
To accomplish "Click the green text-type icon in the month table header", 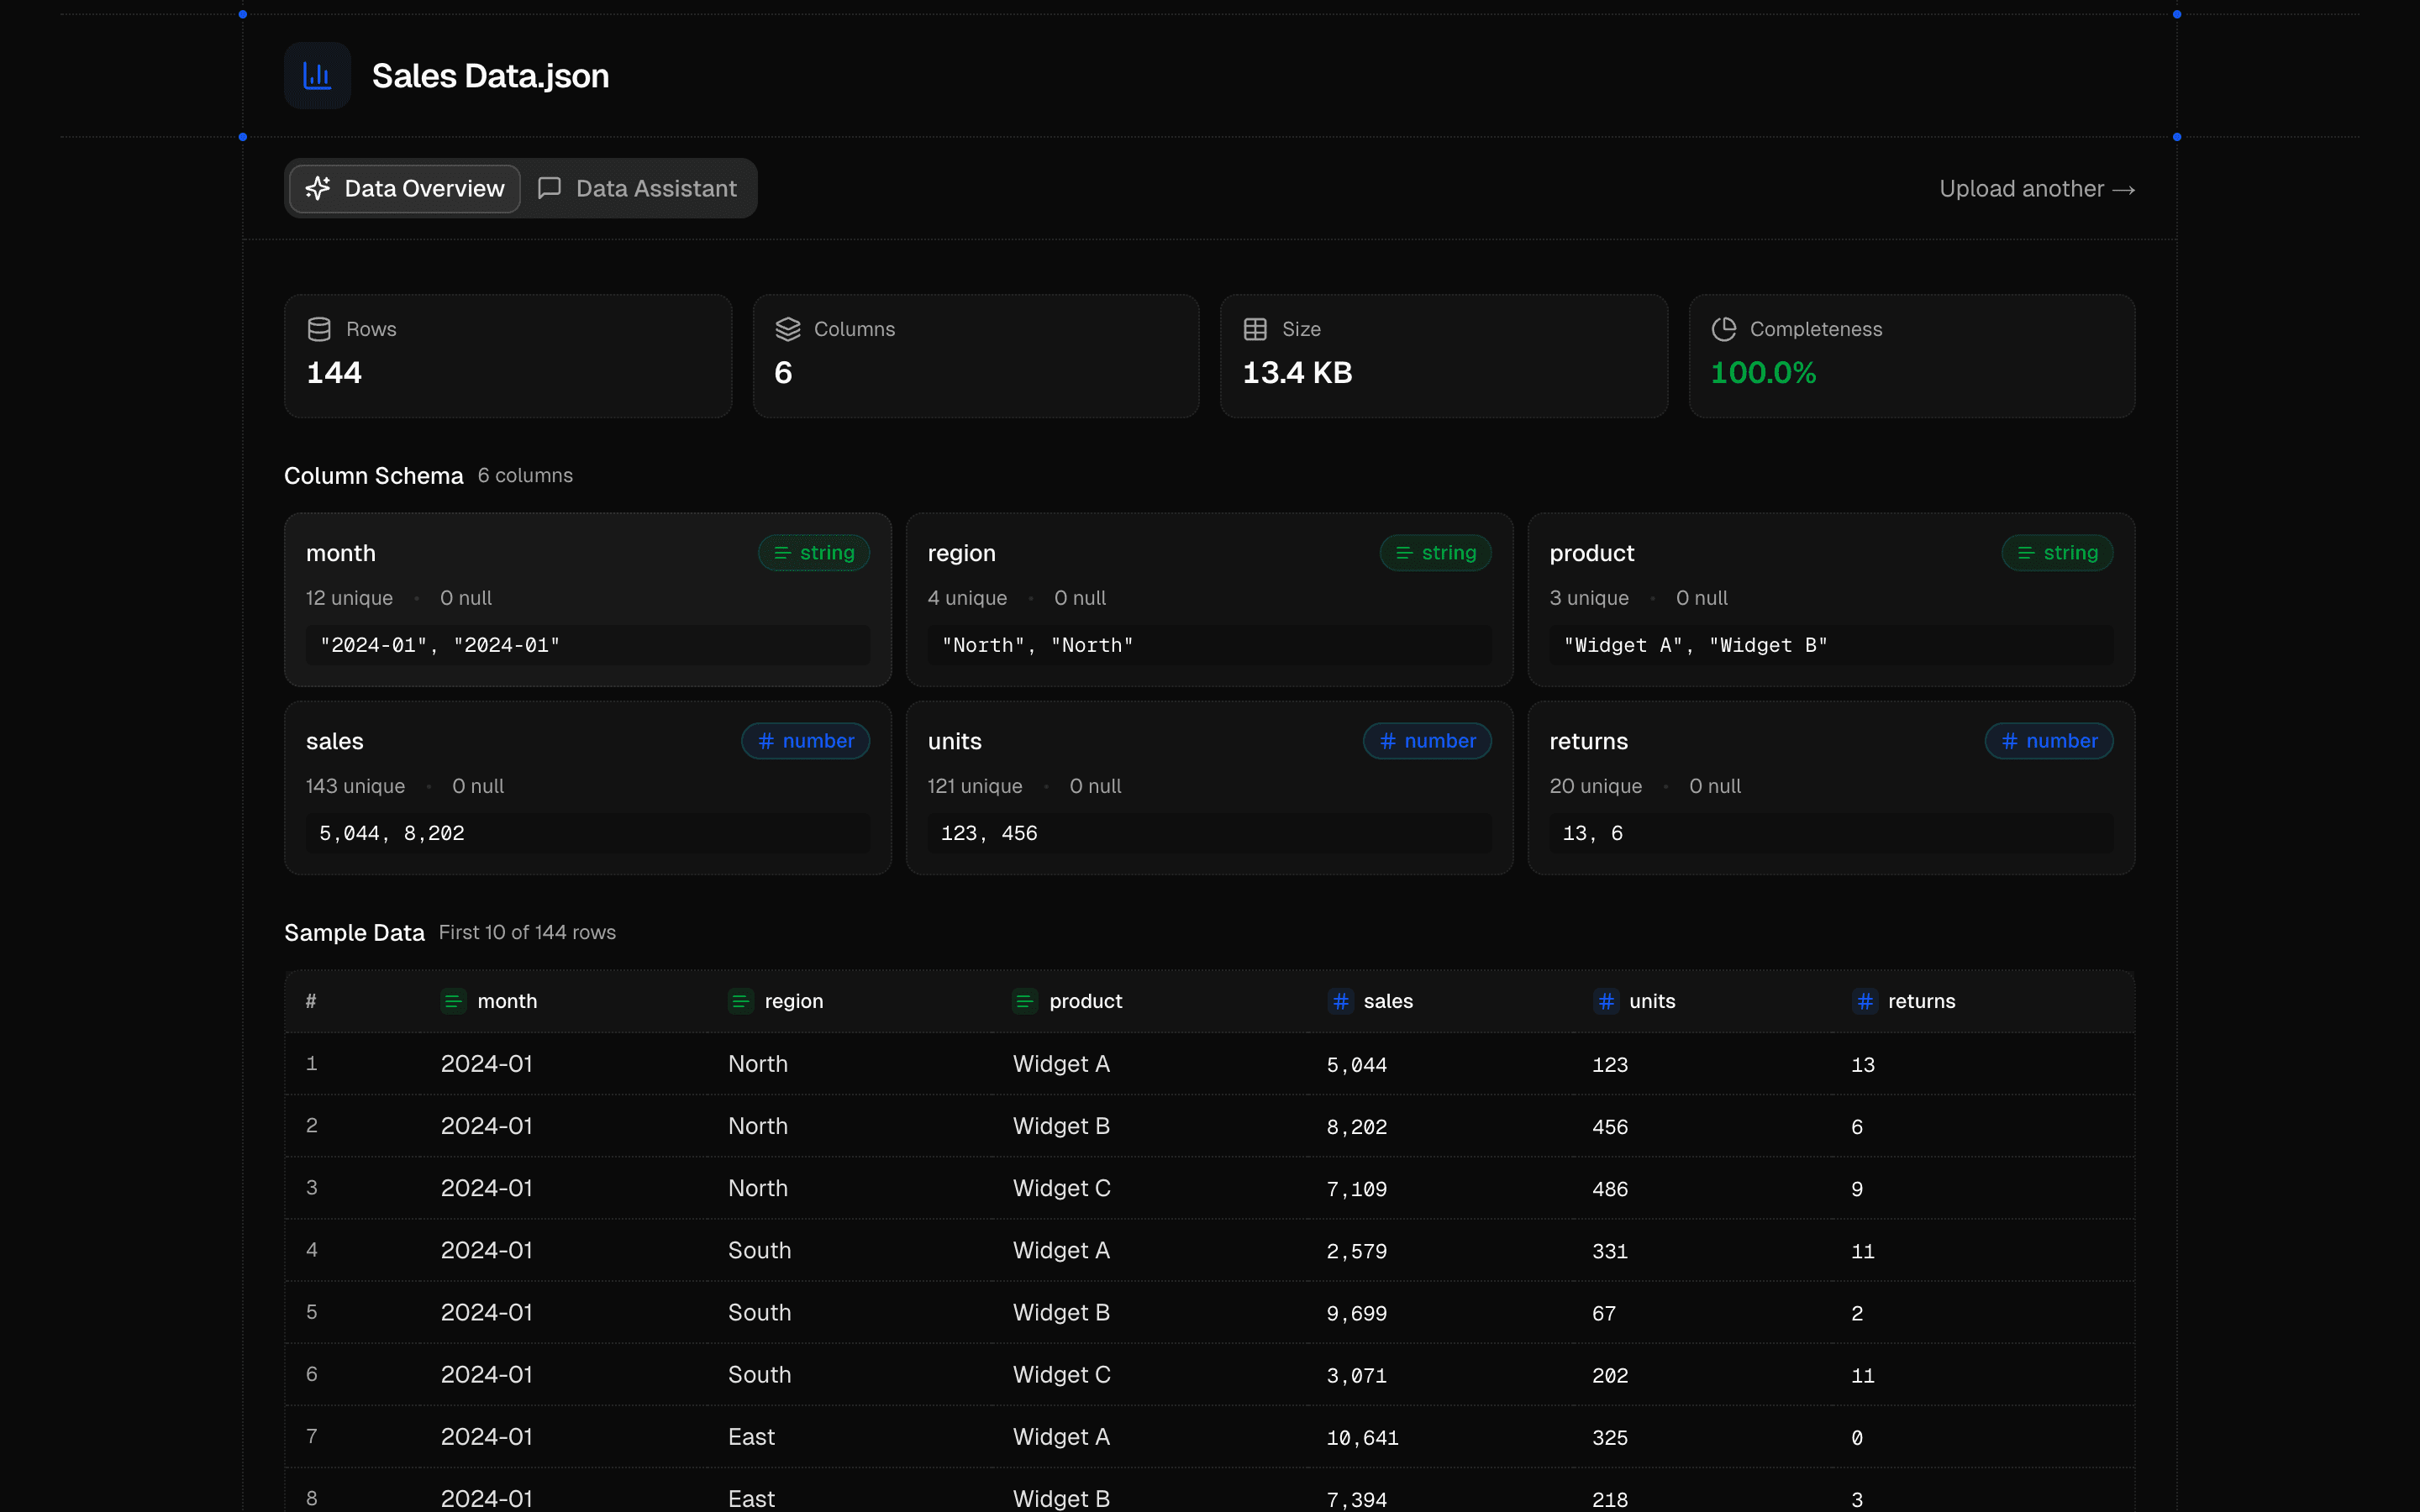I will (453, 1001).
